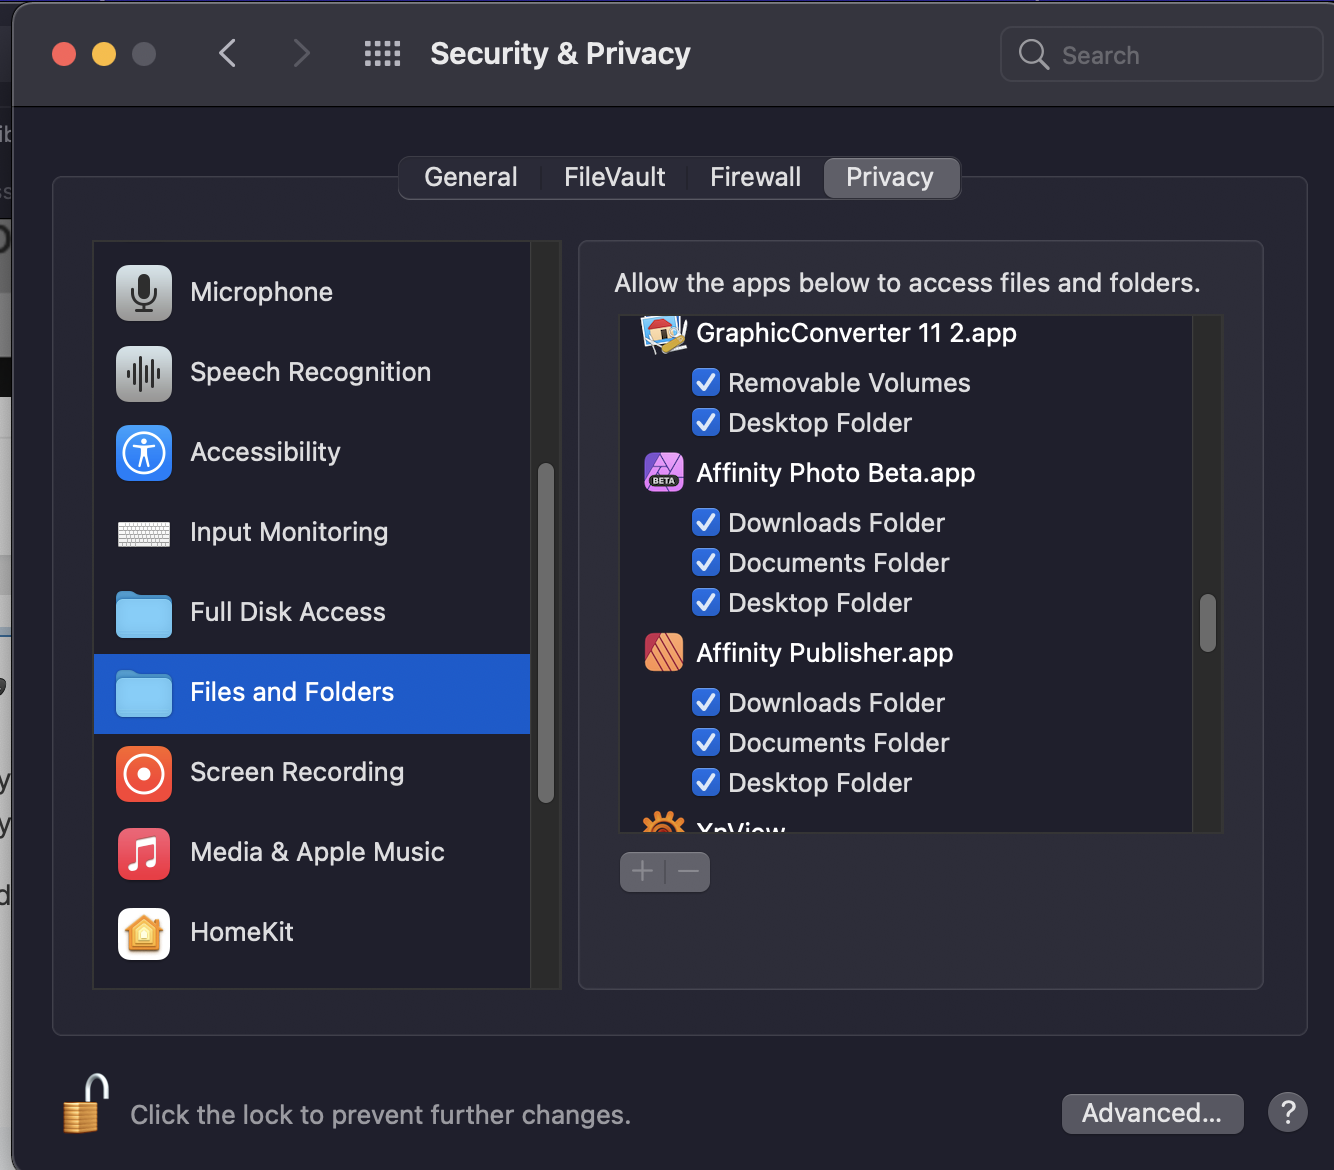
Task: Click the Speech Recognition waveform icon
Action: (144, 373)
